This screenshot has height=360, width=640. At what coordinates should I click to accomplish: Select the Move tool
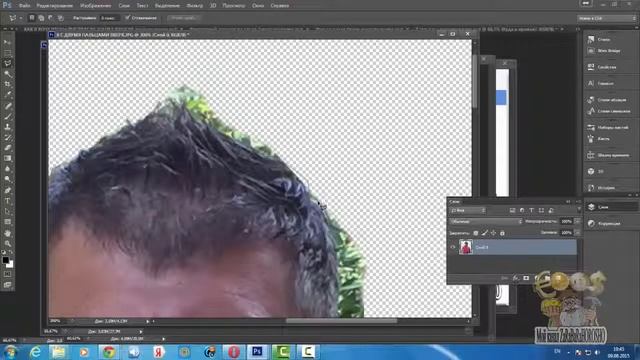tap(7, 42)
